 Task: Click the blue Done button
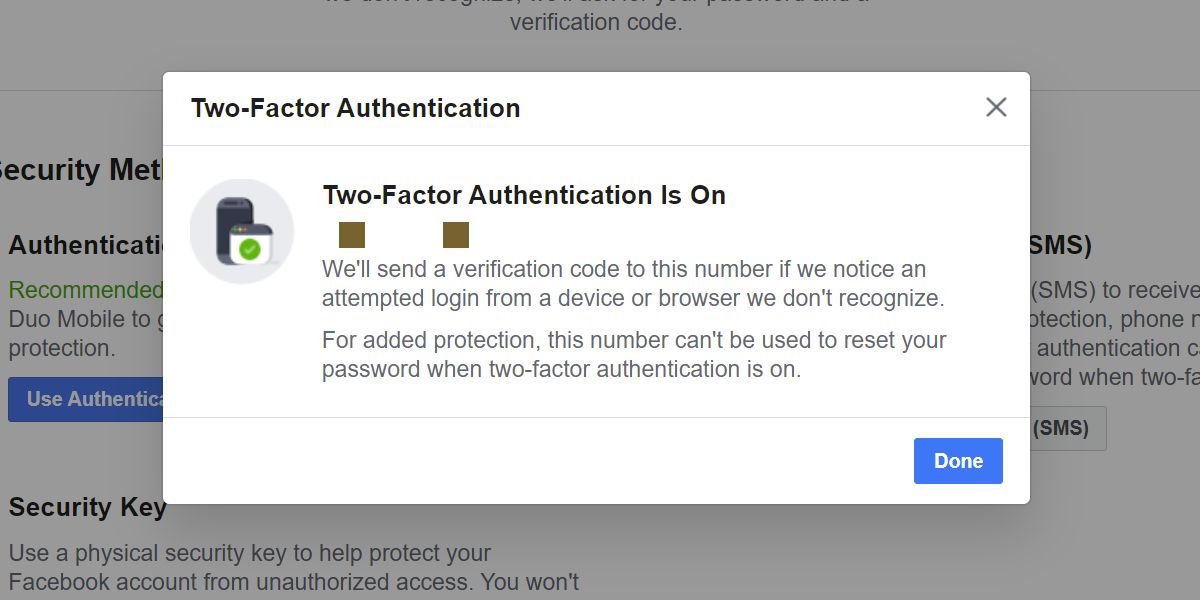click(x=957, y=461)
